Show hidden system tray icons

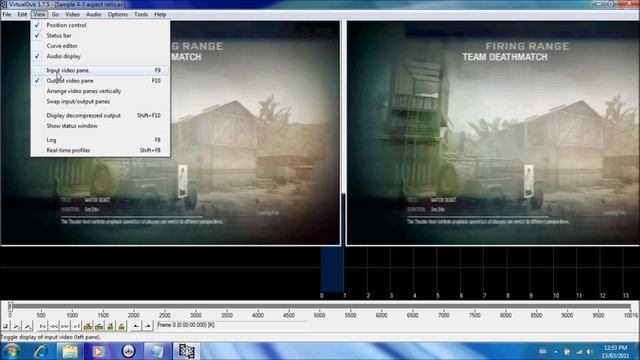coord(556,351)
